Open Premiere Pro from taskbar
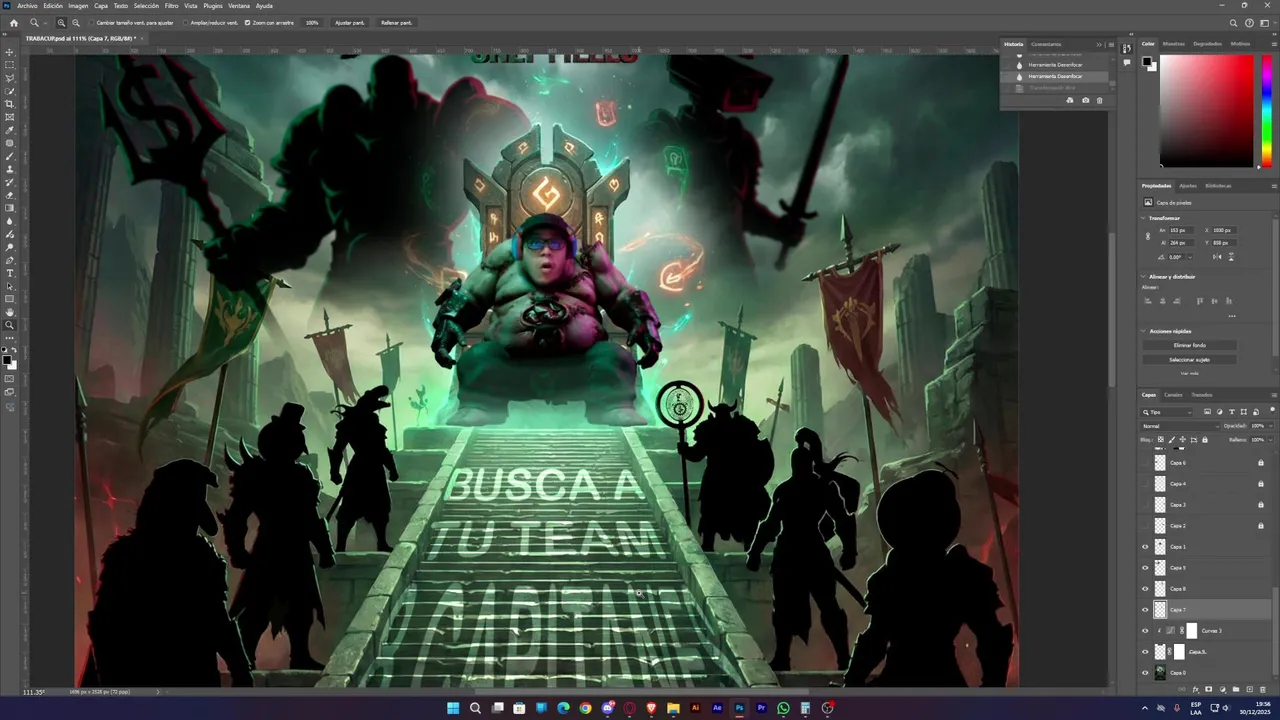This screenshot has width=1280, height=720. (761, 708)
